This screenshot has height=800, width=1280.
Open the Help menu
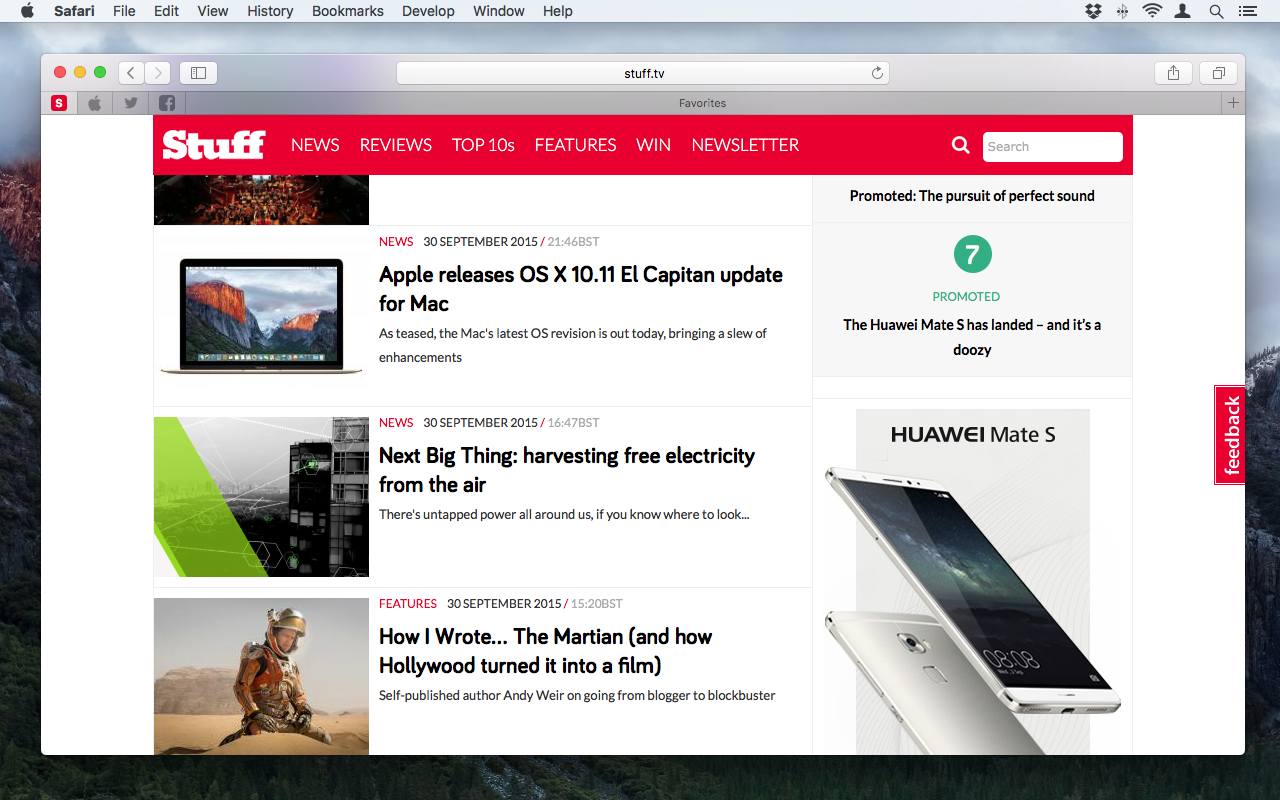click(558, 11)
